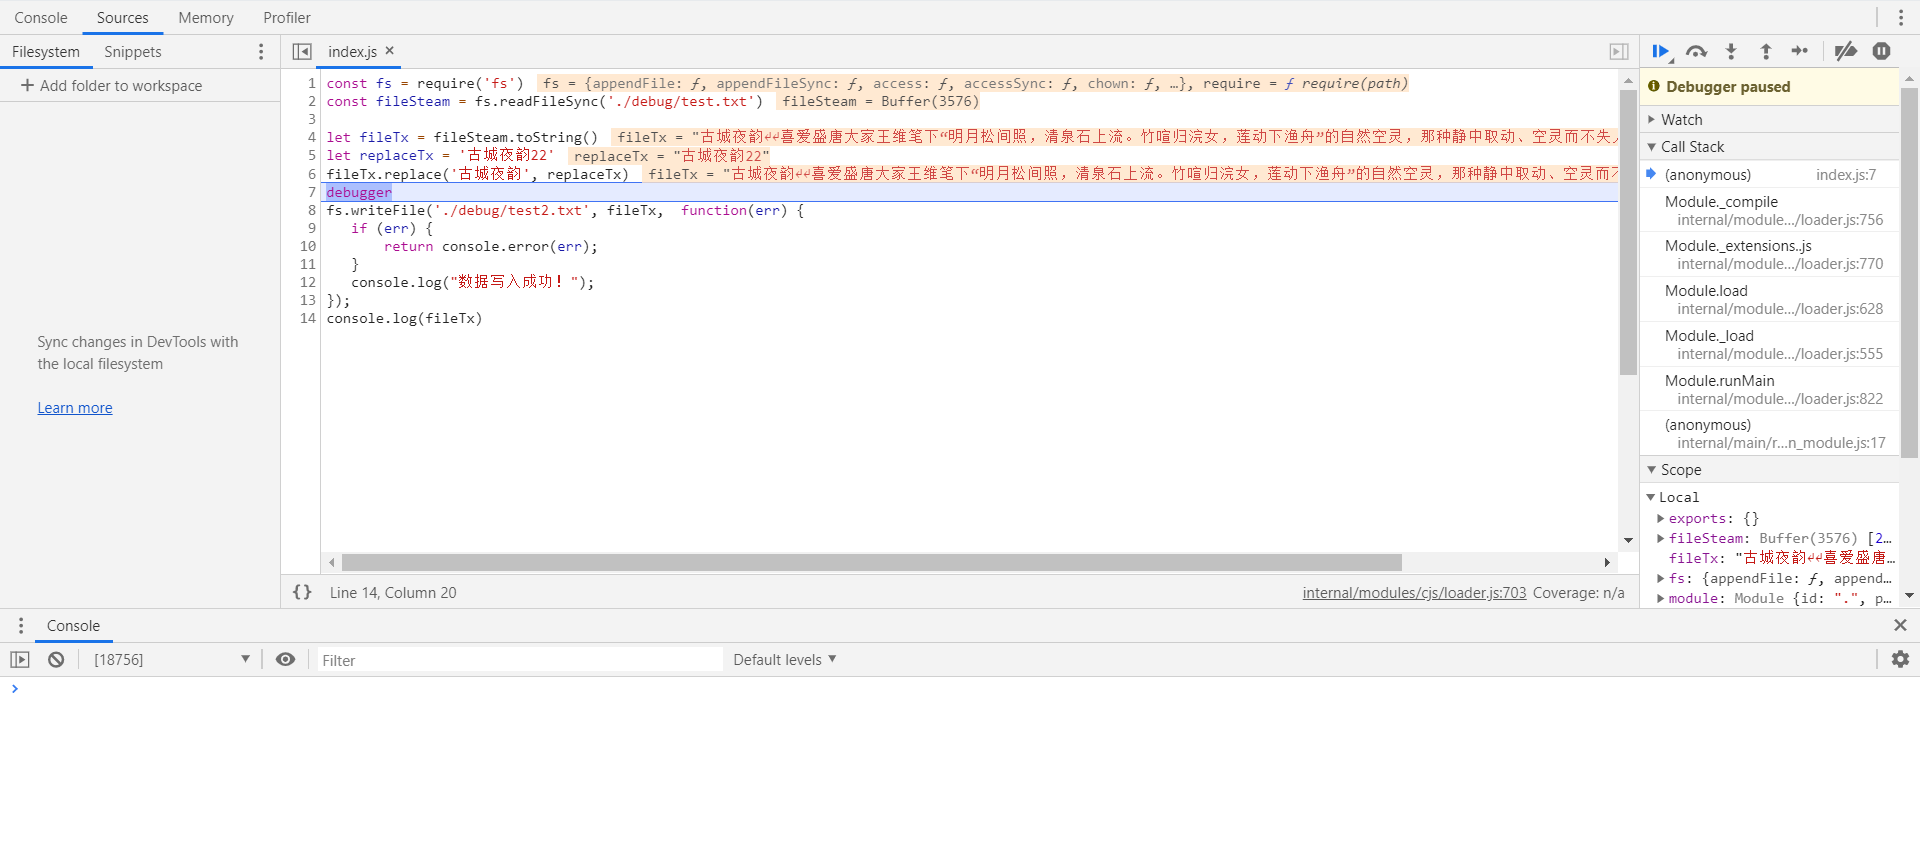The height and width of the screenshot is (866, 1920).
Task: Open the Snippets tab
Action: pos(132,52)
